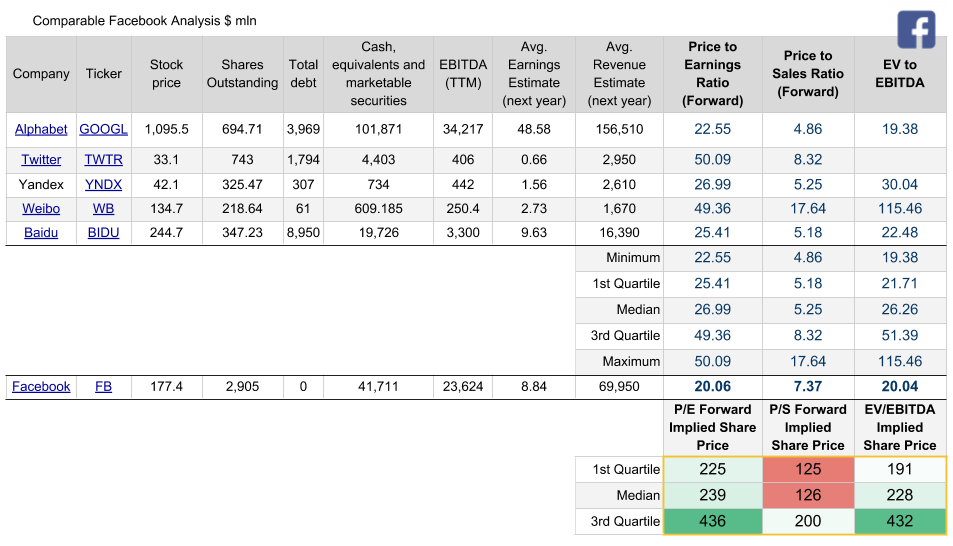Click the Facebook logo icon
This screenshot has width=953, height=546.
(x=915, y=30)
